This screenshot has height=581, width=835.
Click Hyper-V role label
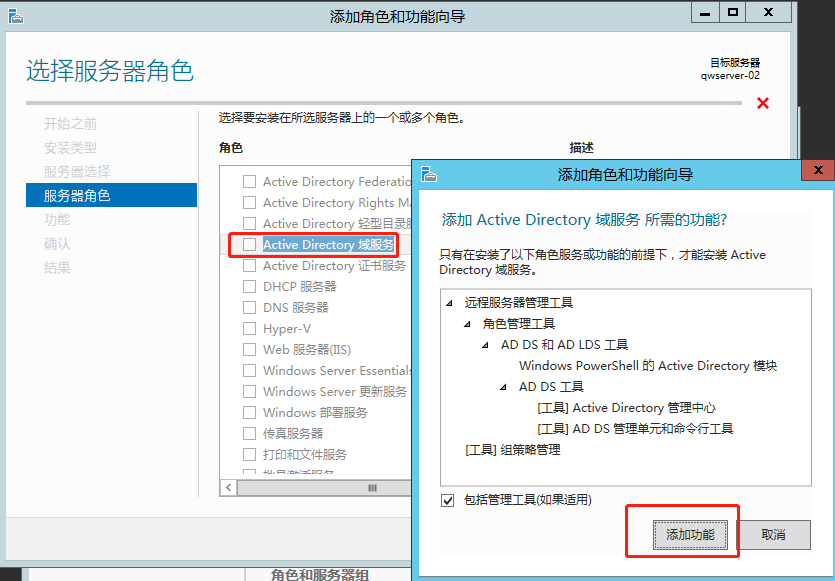pyautogui.click(x=286, y=329)
